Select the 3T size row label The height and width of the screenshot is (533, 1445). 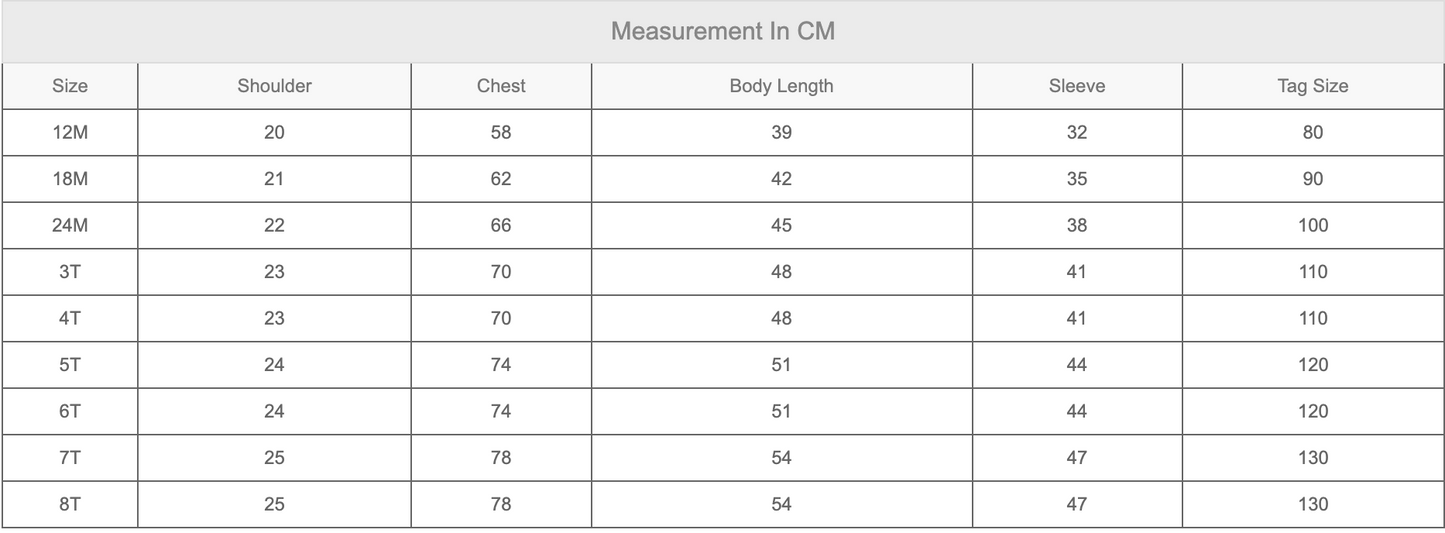click(x=70, y=272)
